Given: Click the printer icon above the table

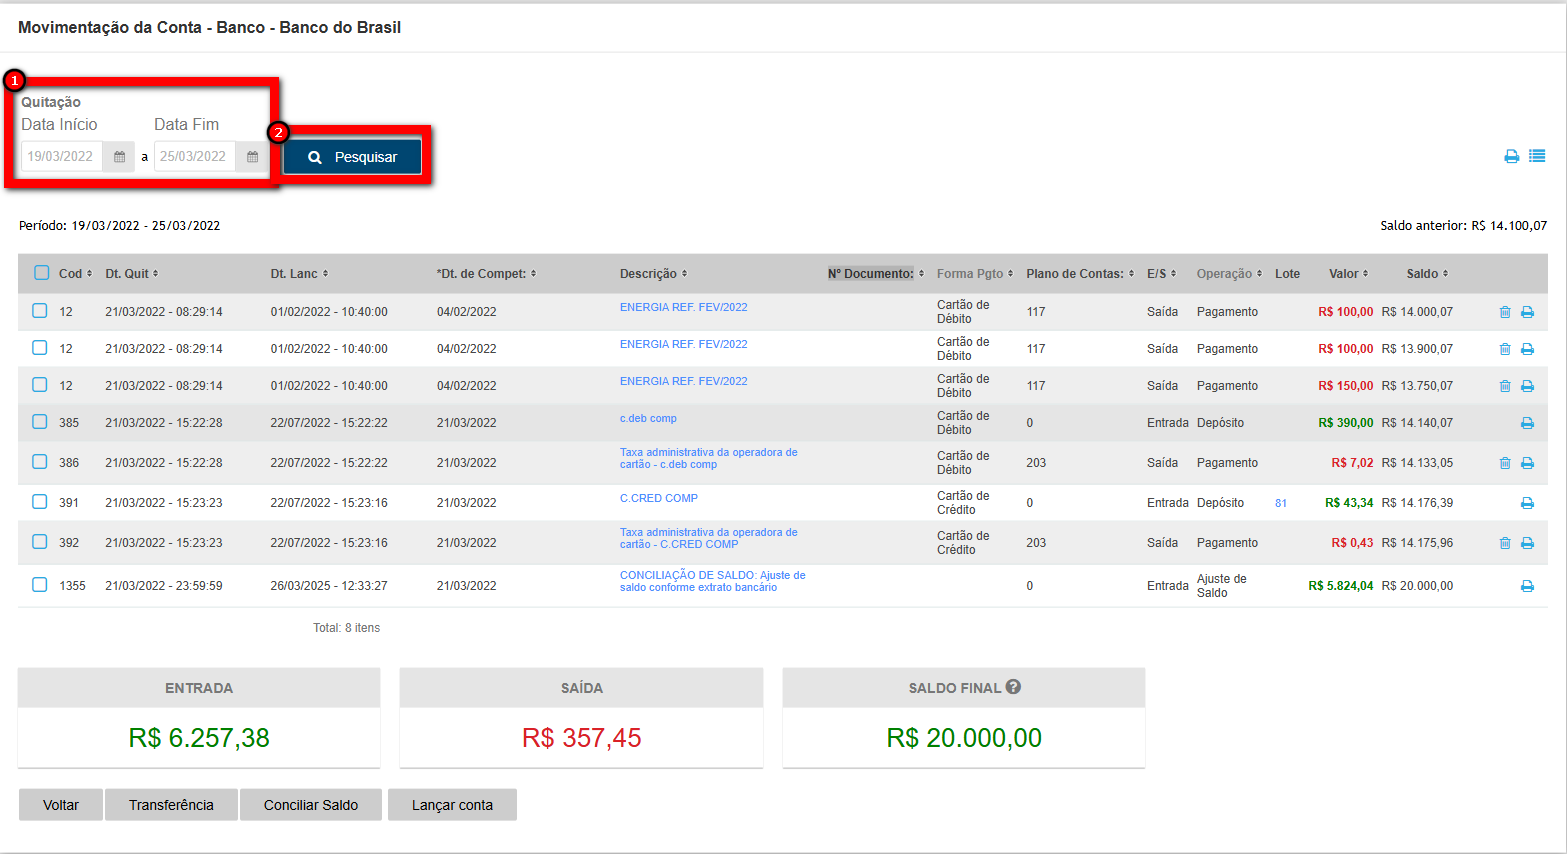Looking at the screenshot, I should [x=1511, y=156].
